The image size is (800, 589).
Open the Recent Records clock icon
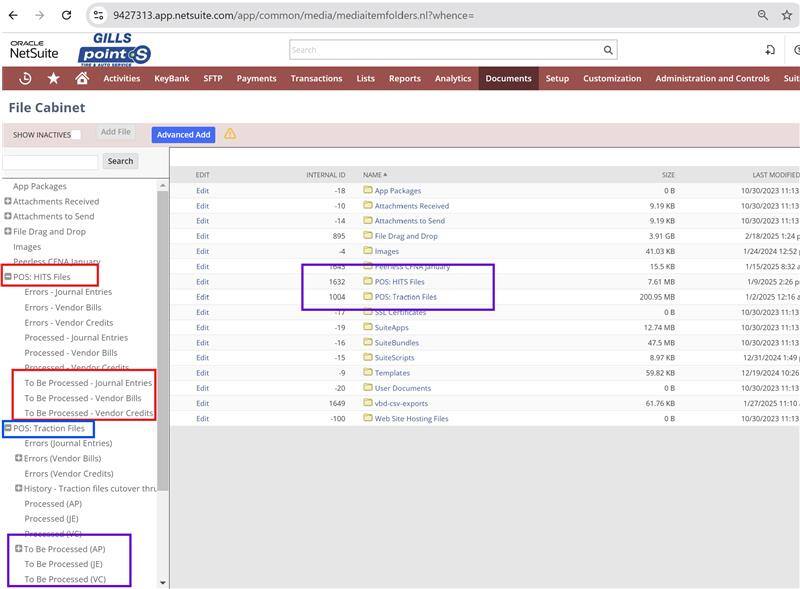(25, 79)
